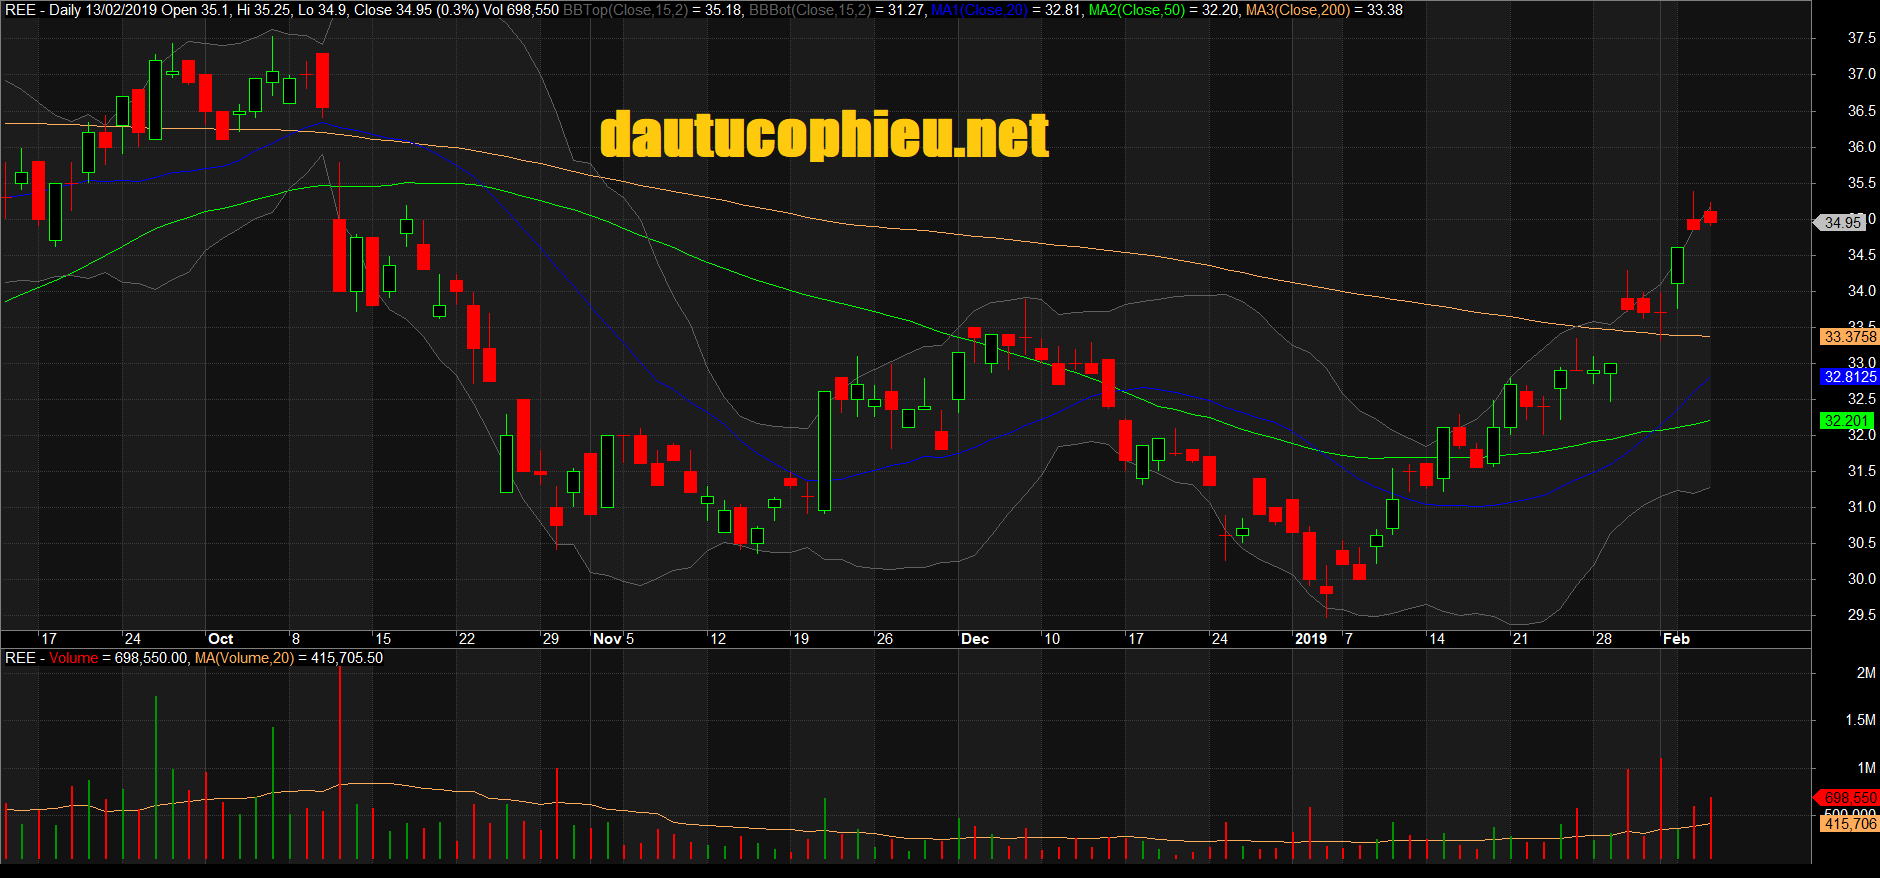Click the 2019 year label on date axis
The height and width of the screenshot is (878, 1880).
[x=1310, y=639]
